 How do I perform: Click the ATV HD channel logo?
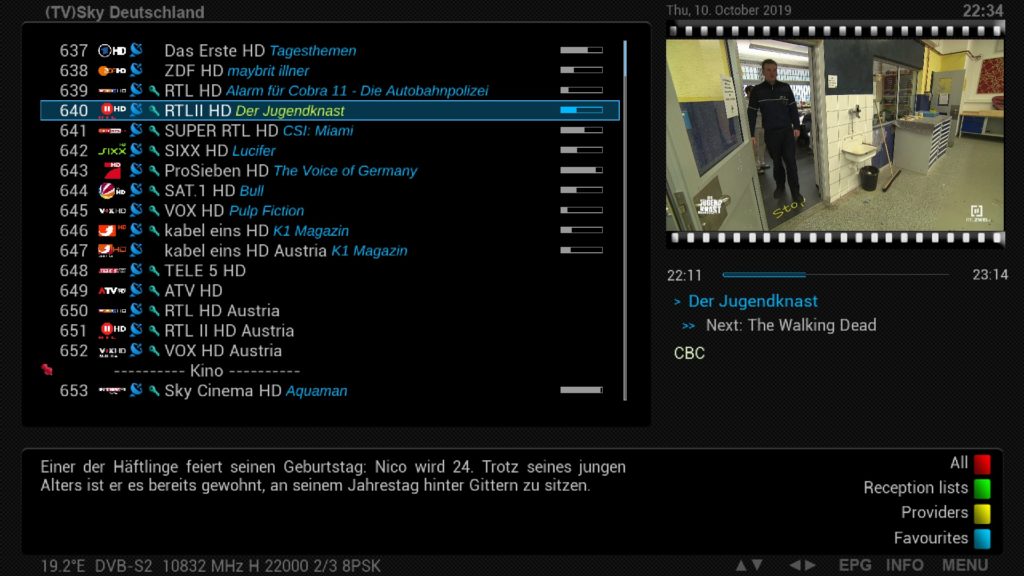[x=112, y=291]
